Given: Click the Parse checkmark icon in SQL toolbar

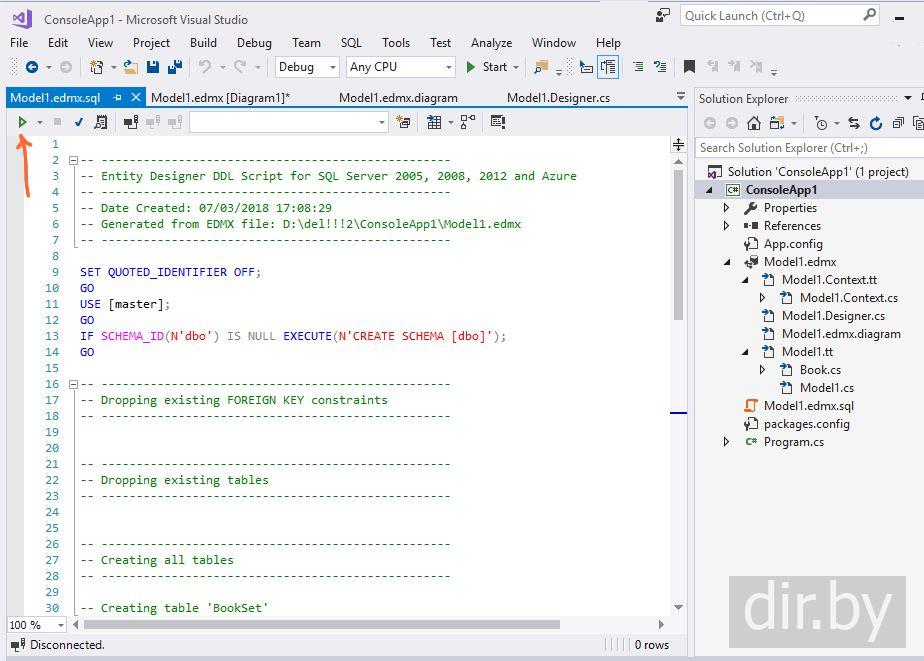Looking at the screenshot, I should point(78,122).
